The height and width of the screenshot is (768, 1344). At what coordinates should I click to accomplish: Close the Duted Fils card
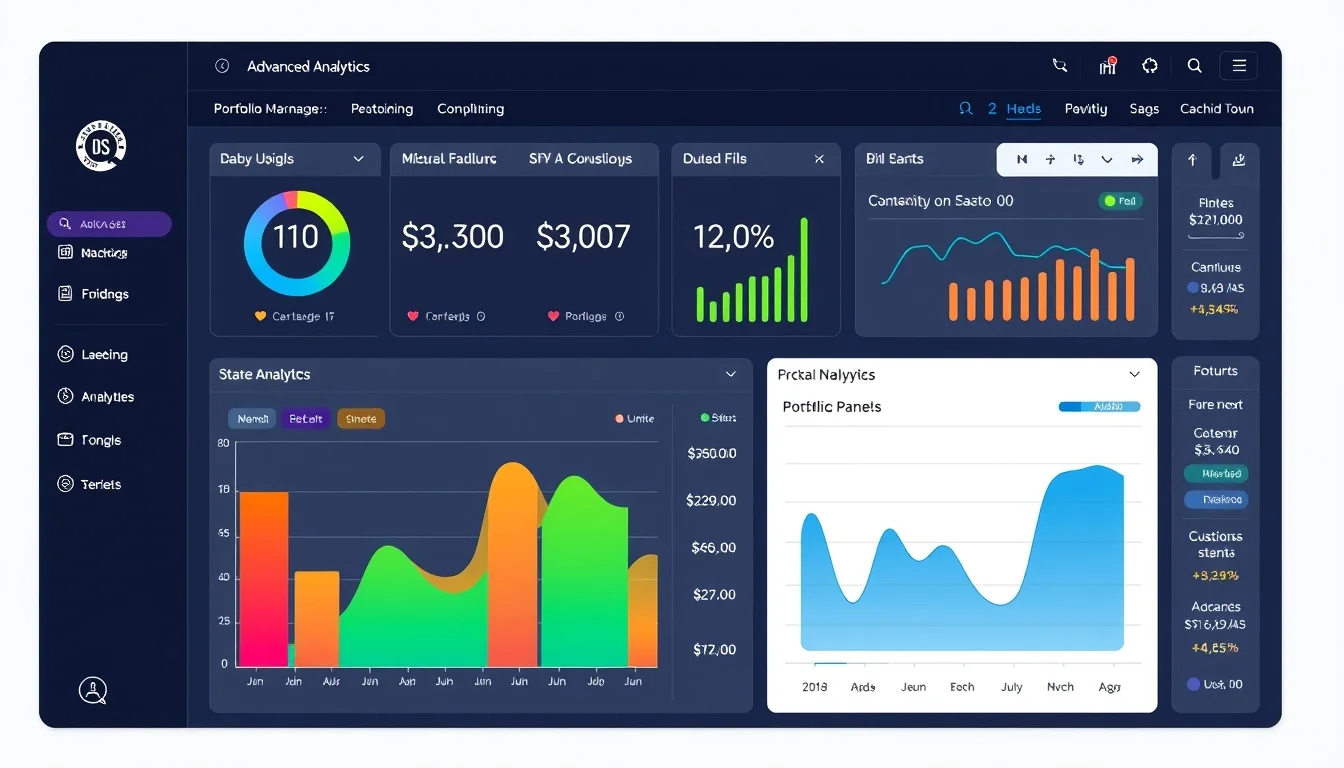[819, 159]
